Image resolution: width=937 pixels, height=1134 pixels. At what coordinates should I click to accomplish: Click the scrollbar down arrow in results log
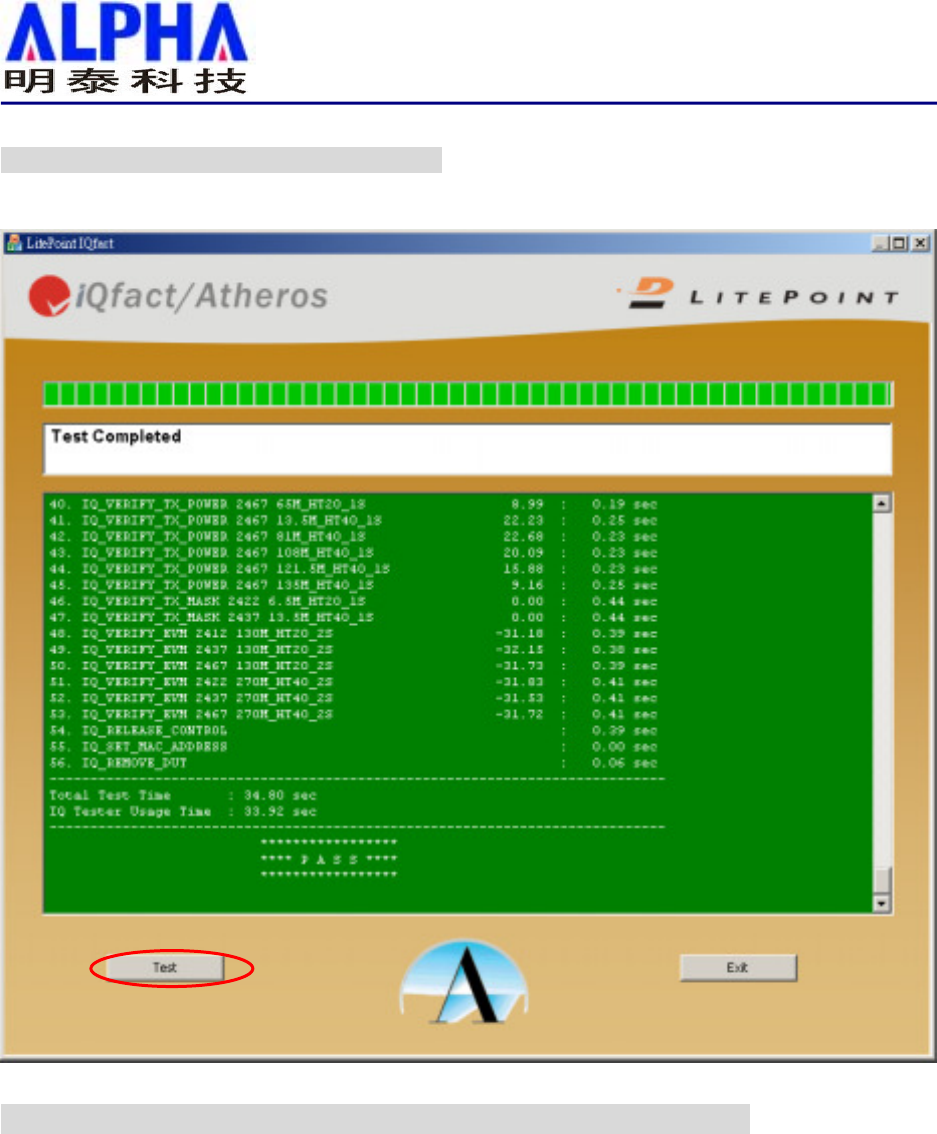[x=881, y=903]
